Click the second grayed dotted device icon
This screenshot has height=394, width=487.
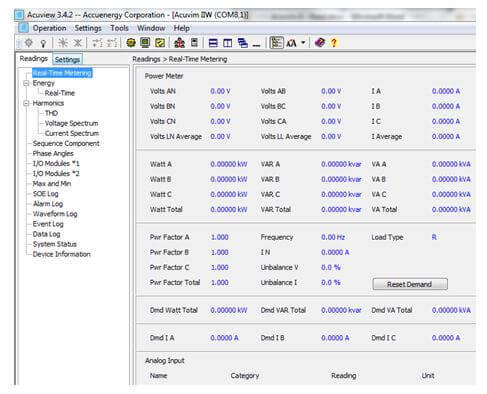[x=112, y=43]
